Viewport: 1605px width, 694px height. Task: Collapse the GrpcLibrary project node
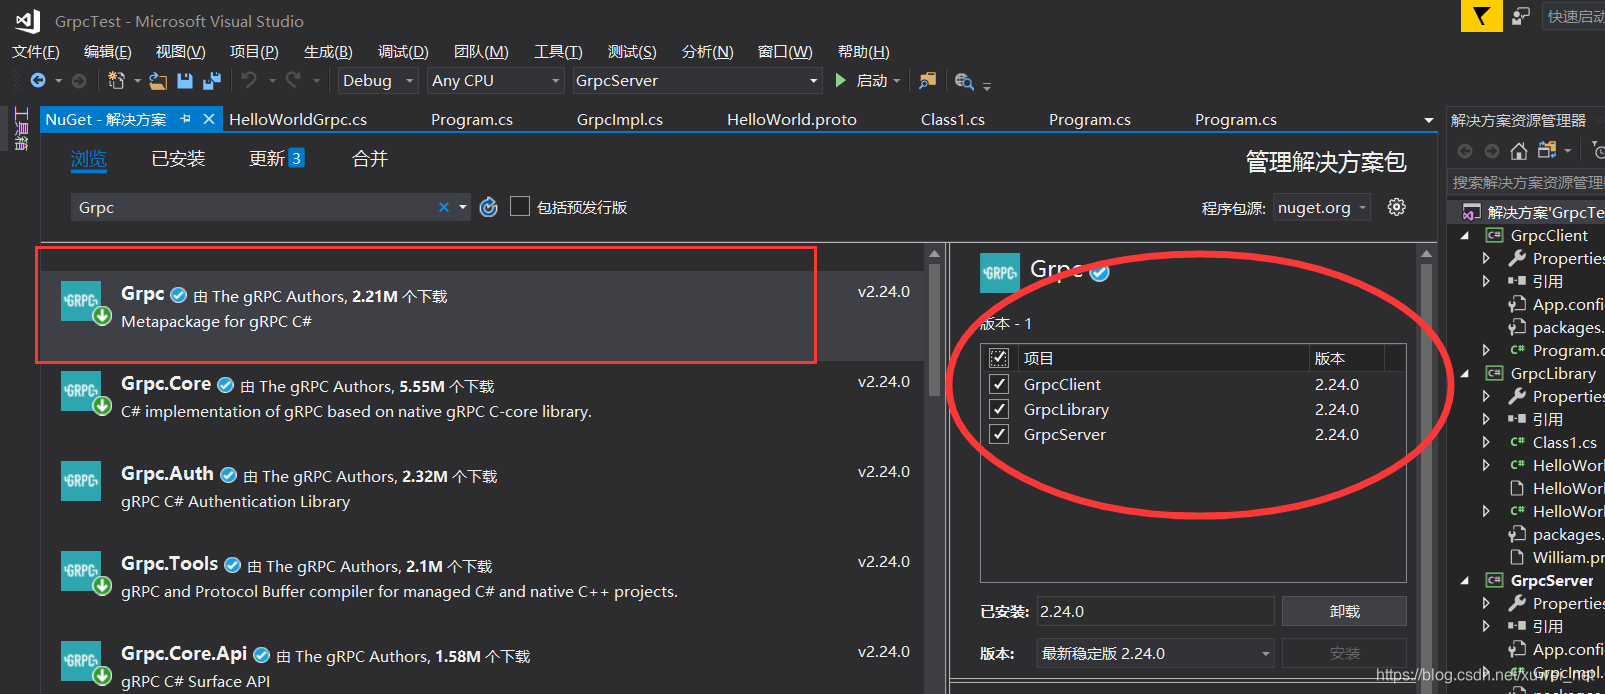pos(1465,374)
